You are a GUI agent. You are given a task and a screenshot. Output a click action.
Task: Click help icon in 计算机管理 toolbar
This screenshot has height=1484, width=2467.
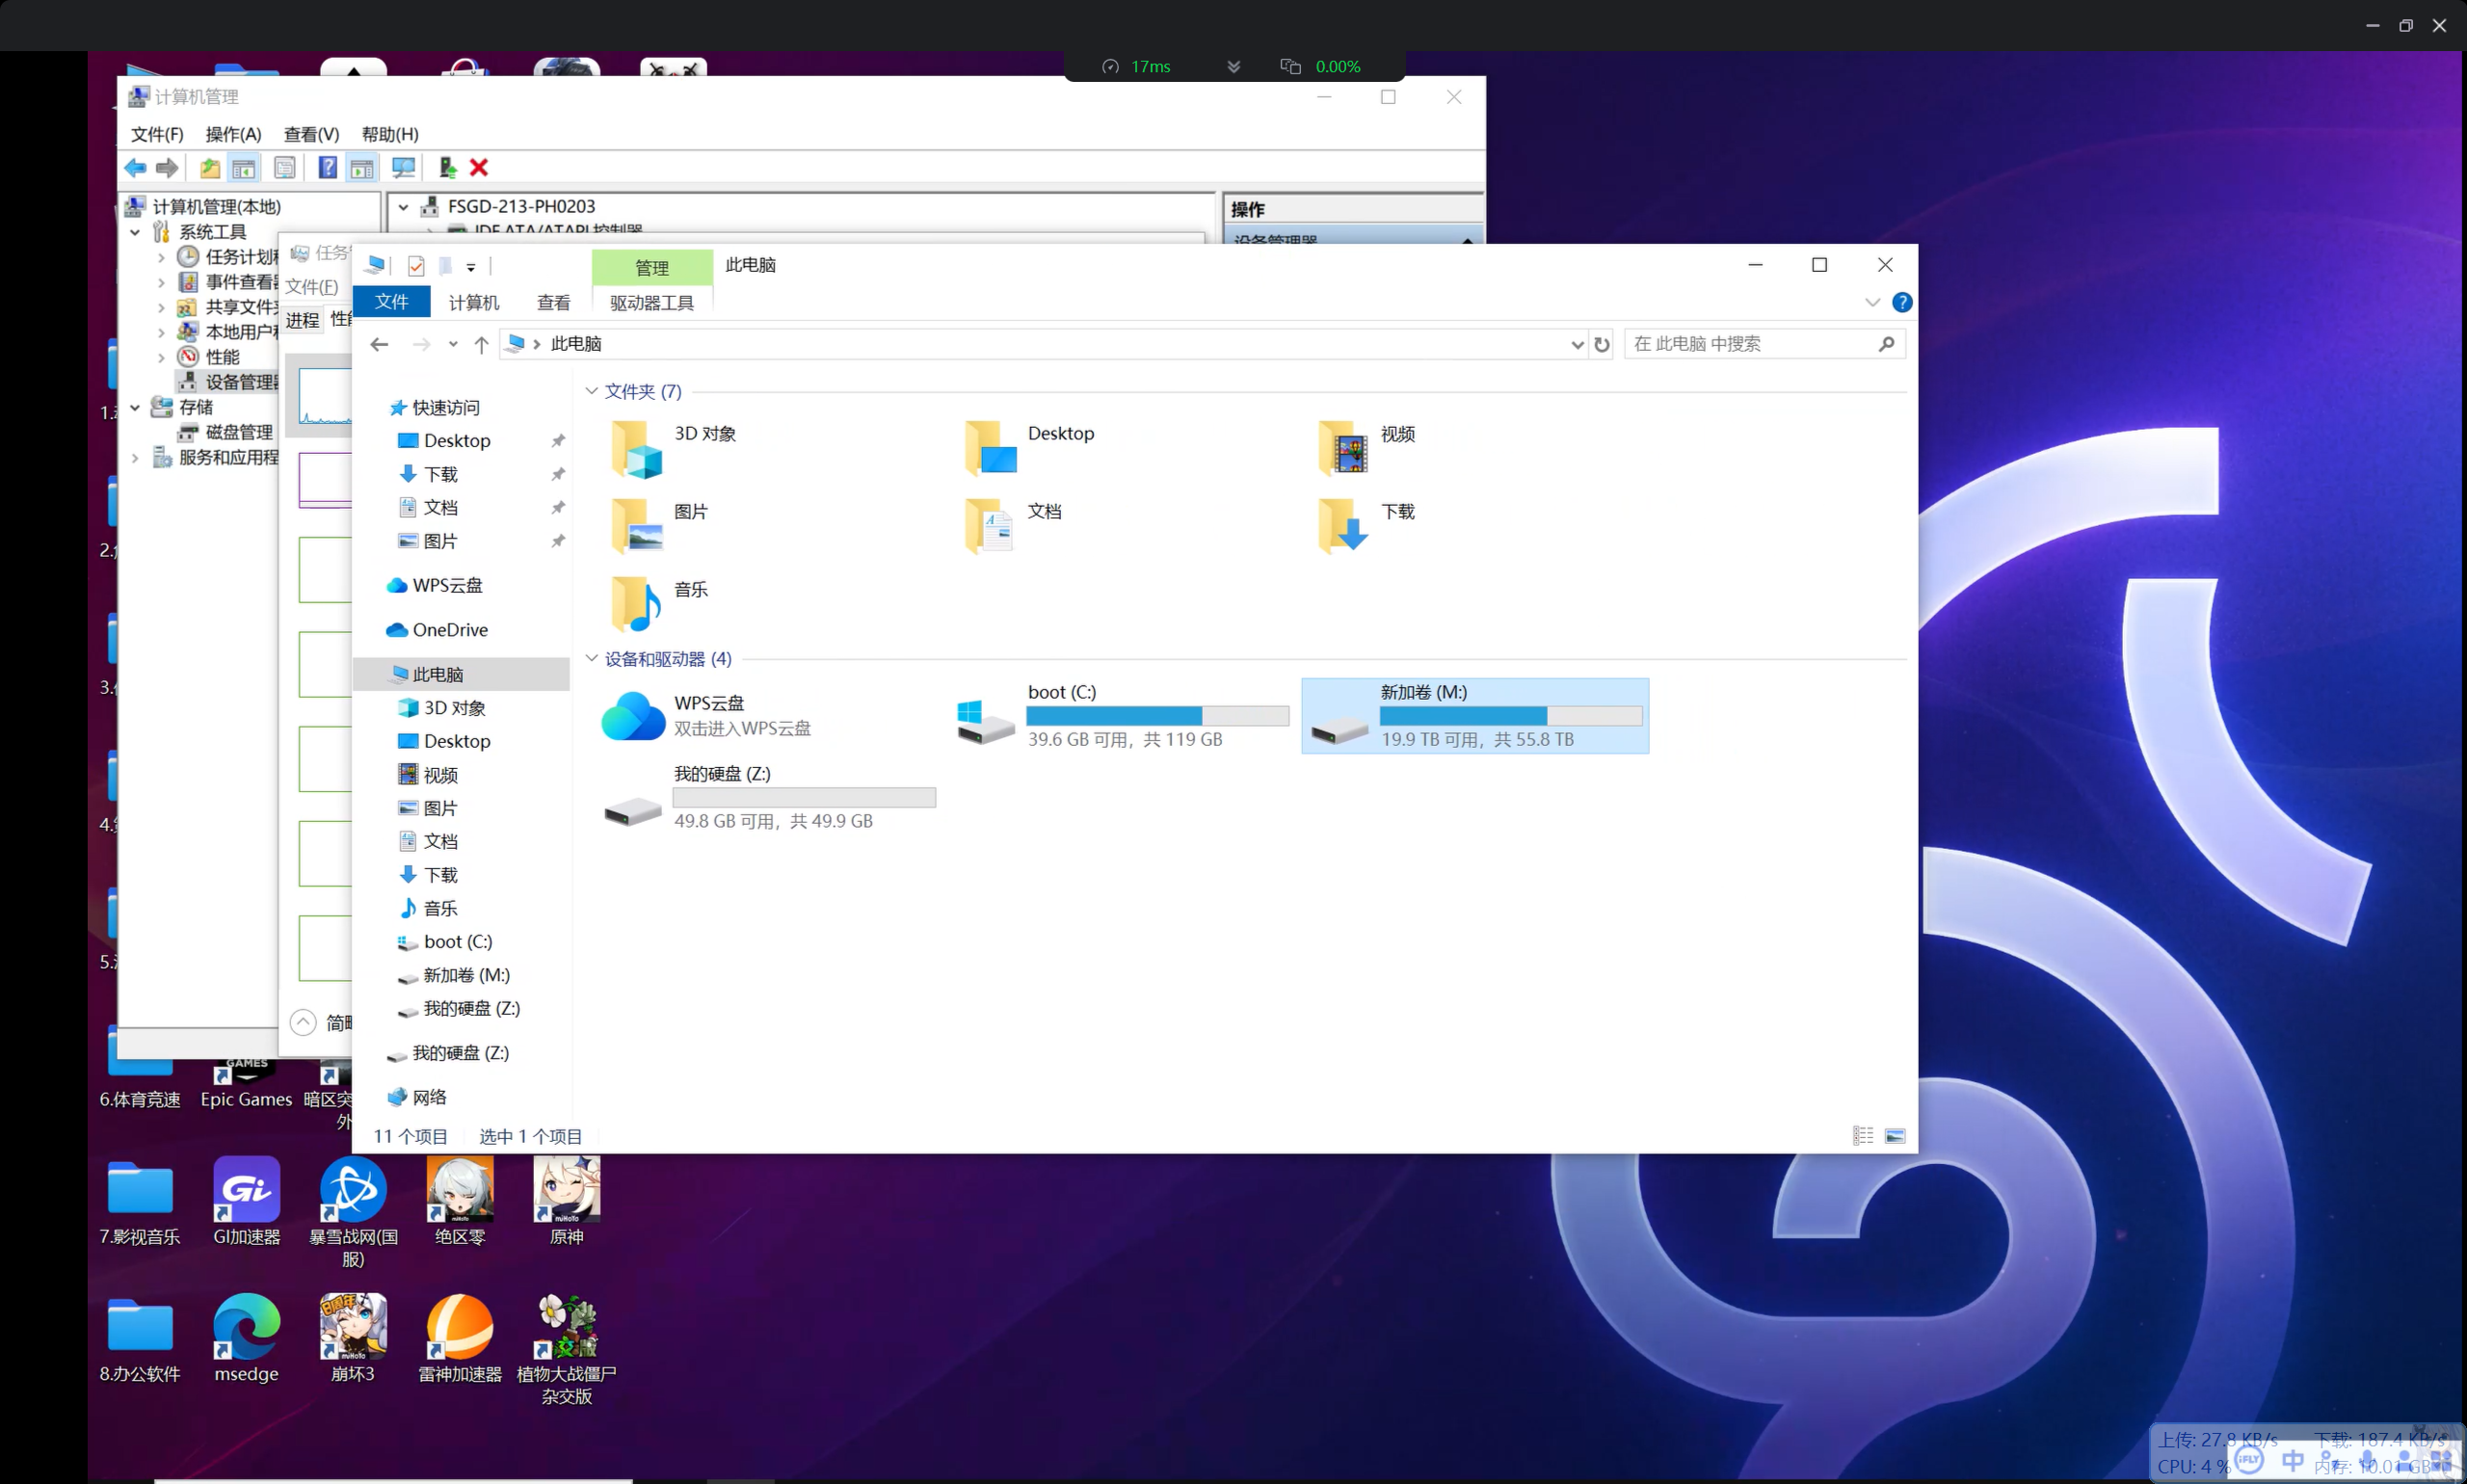coord(327,168)
